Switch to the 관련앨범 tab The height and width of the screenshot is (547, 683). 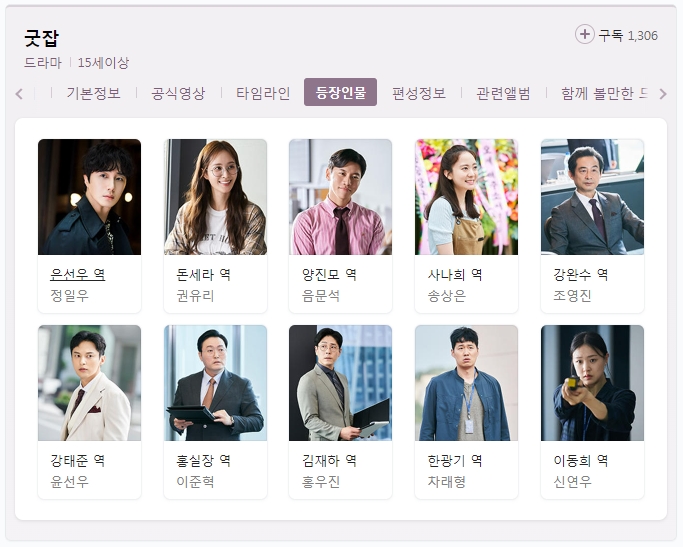[x=503, y=93]
